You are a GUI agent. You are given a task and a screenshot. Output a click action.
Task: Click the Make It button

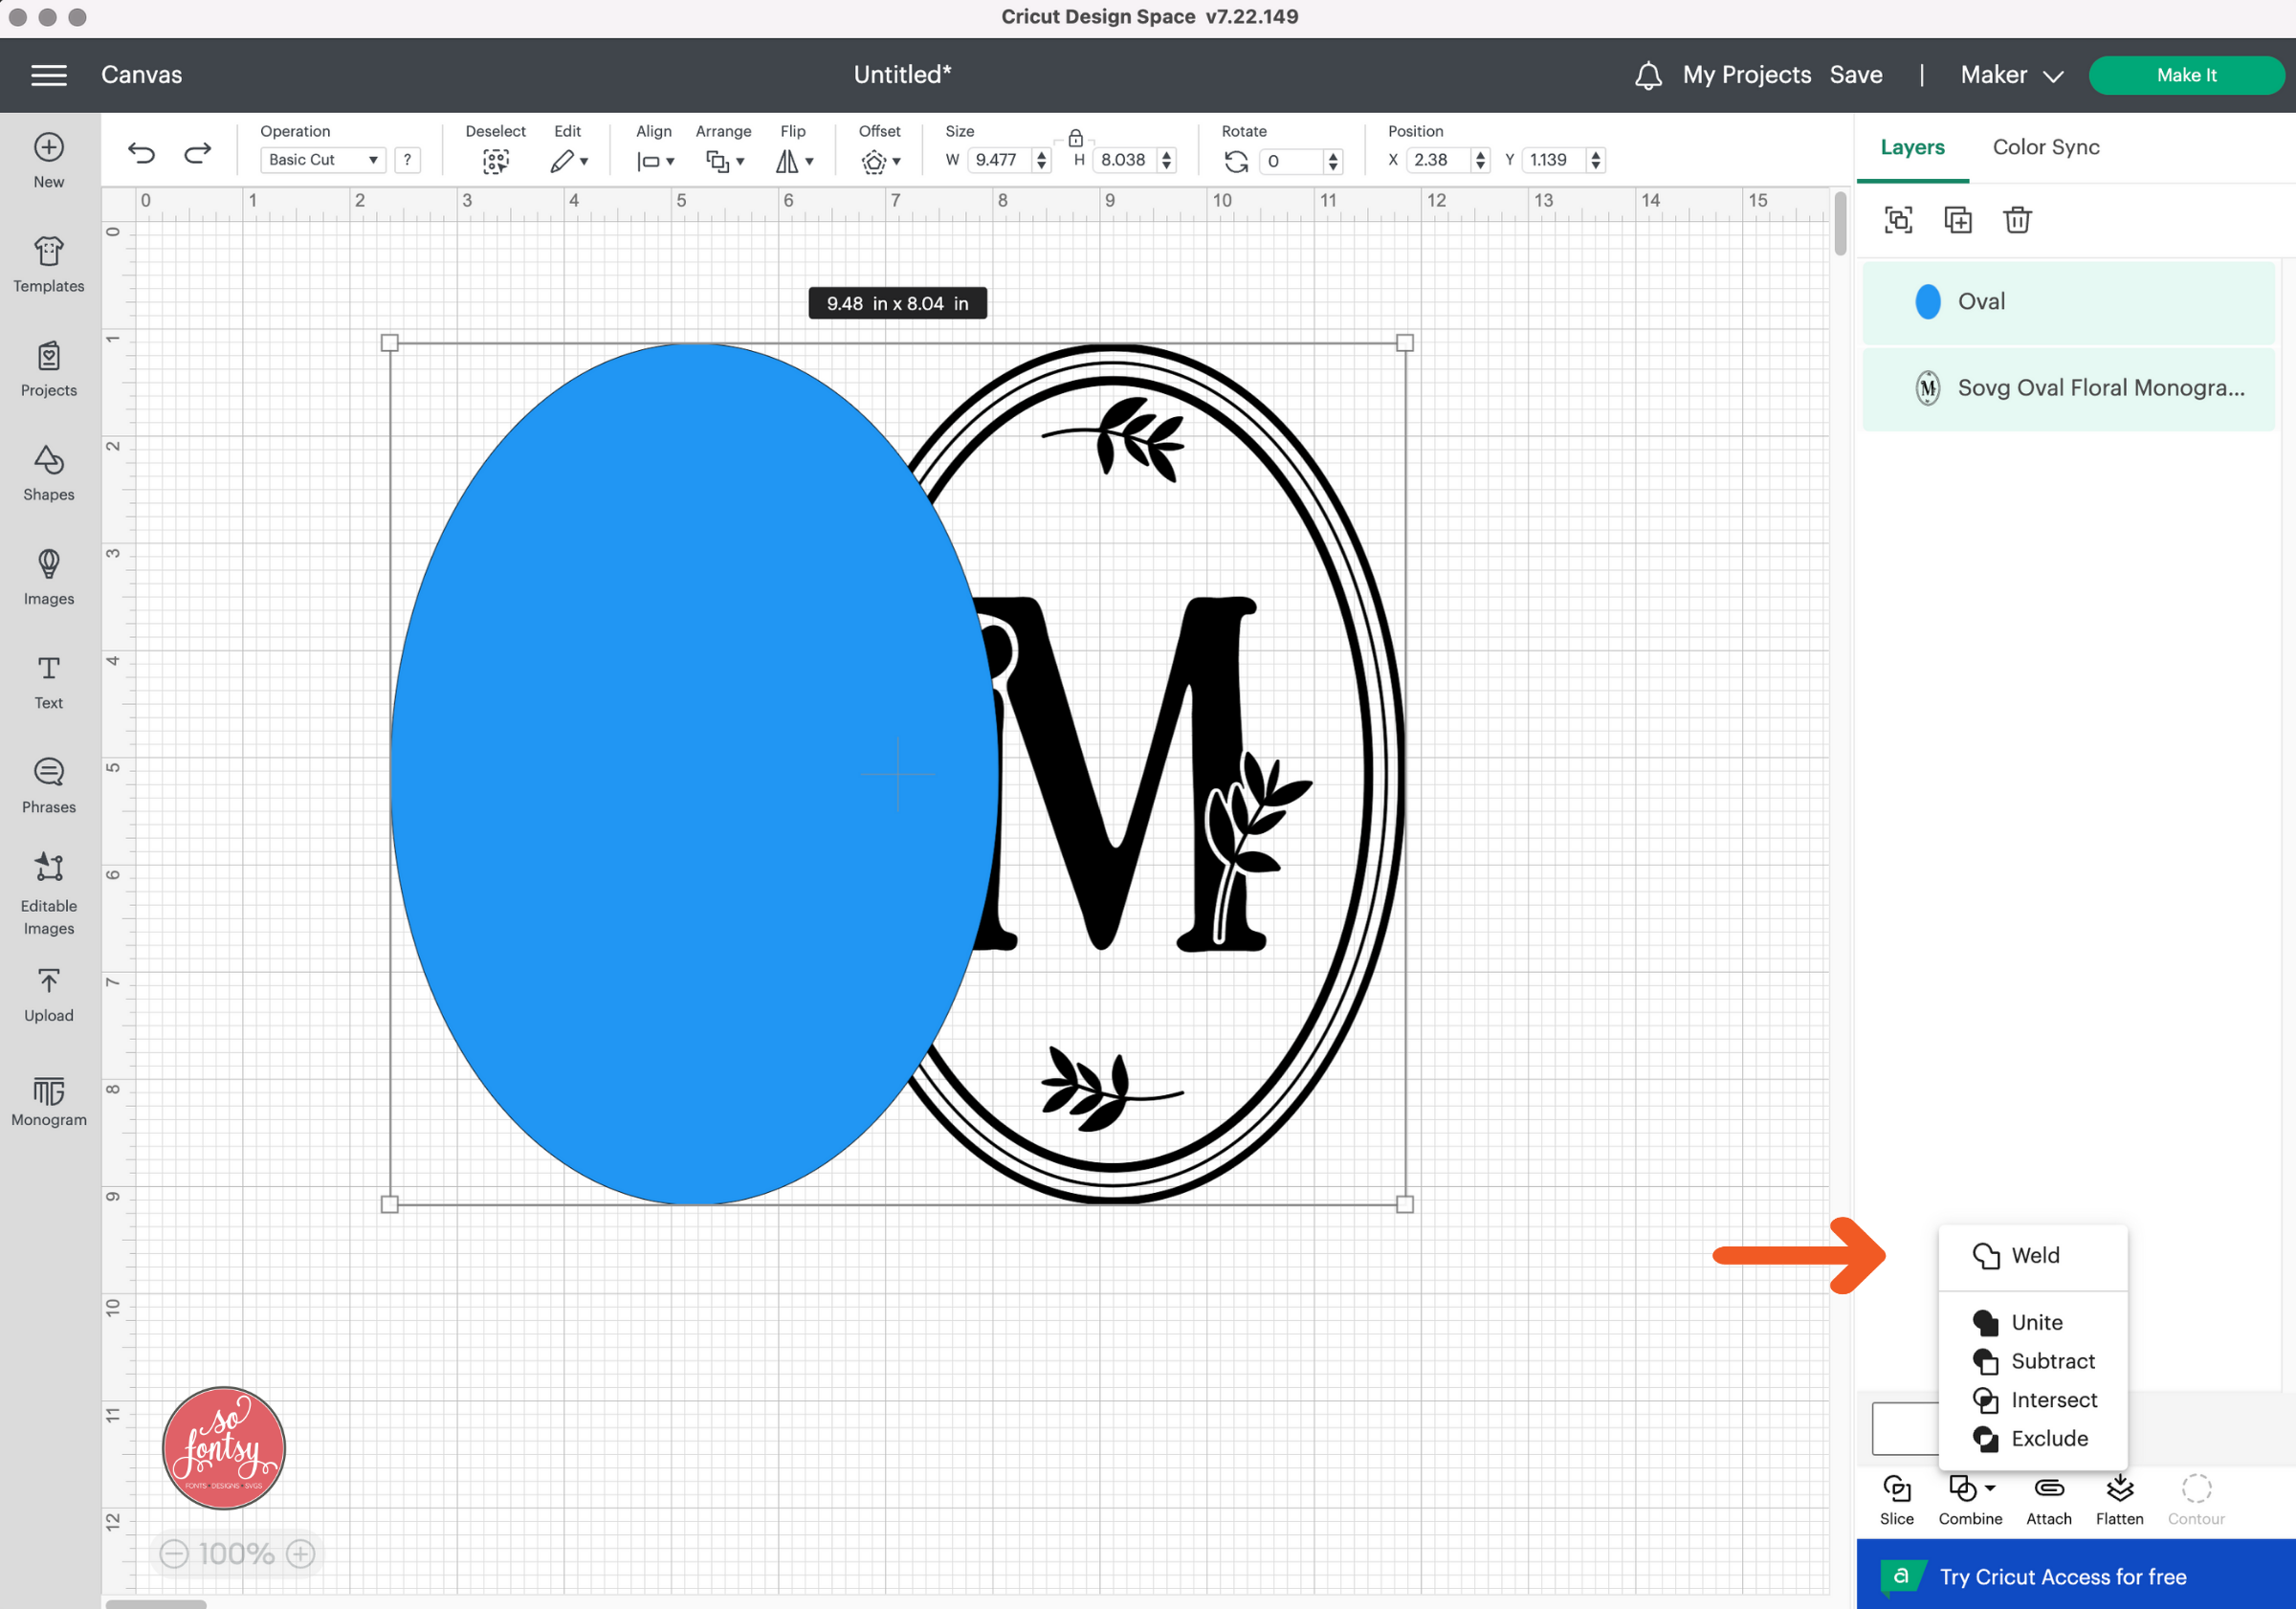point(2186,74)
